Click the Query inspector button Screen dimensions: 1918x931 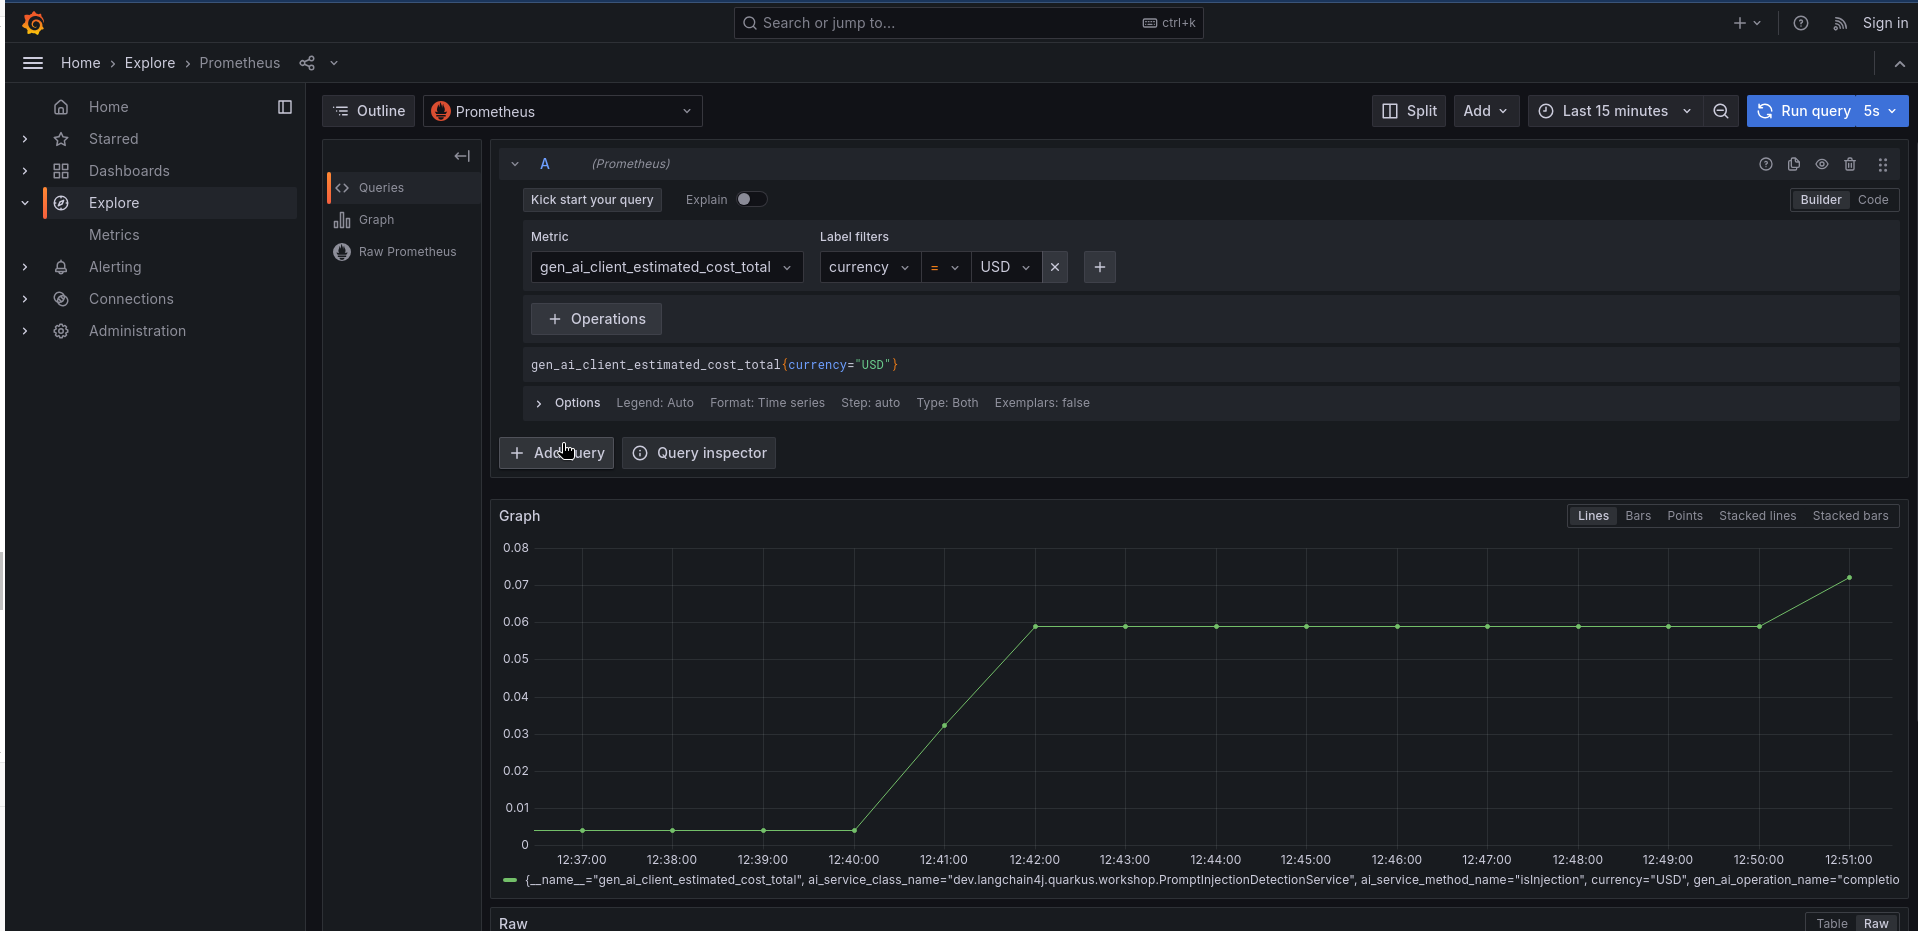tap(699, 453)
